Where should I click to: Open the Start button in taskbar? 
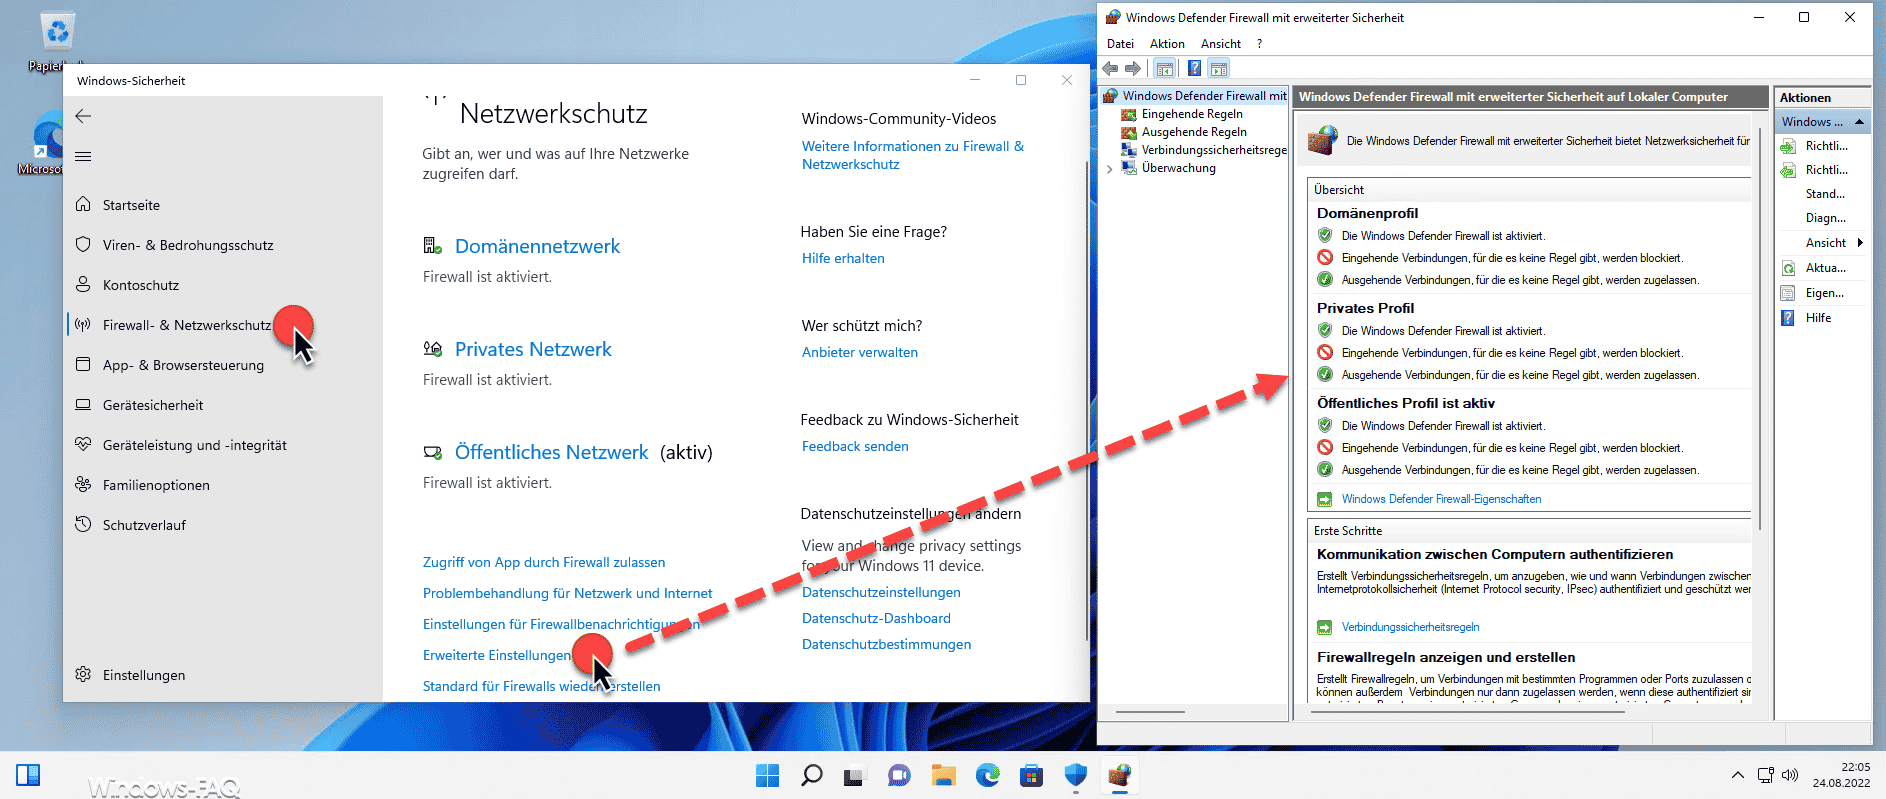[x=767, y=775]
